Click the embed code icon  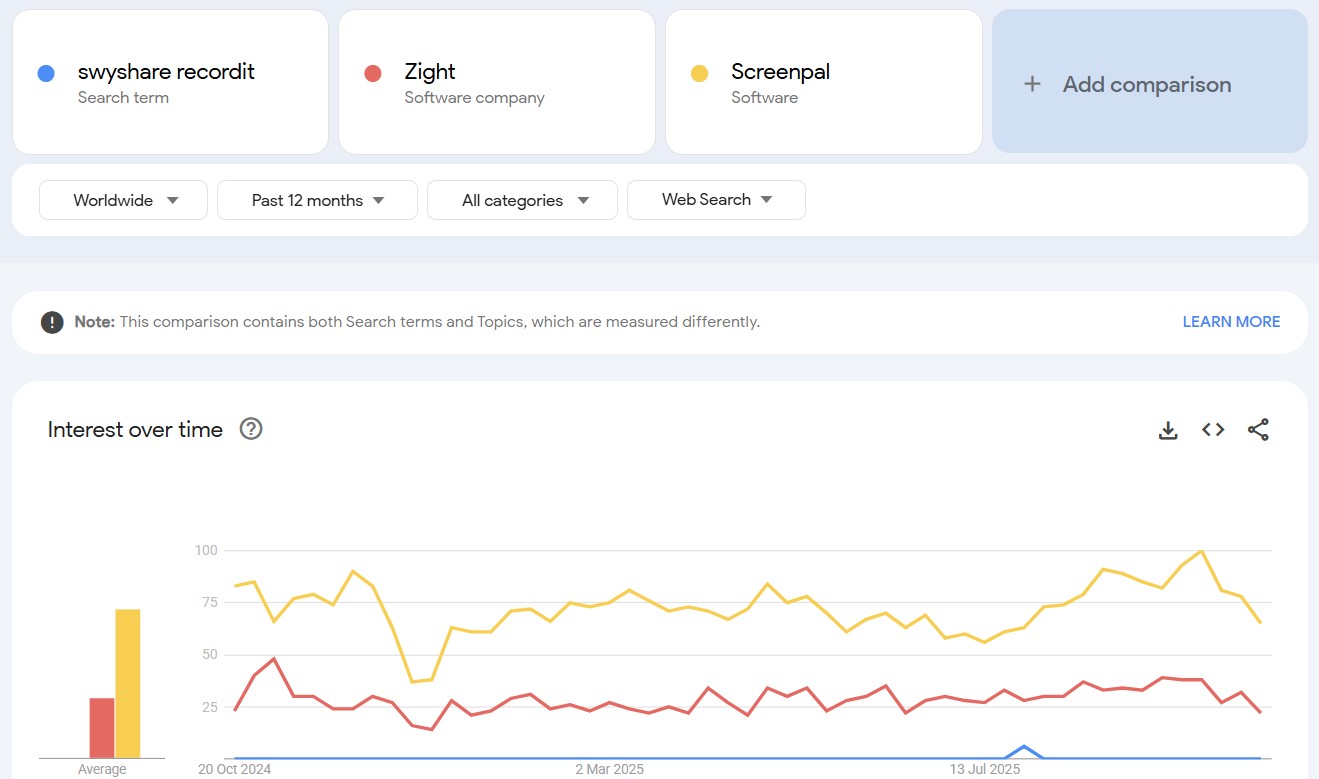point(1213,430)
